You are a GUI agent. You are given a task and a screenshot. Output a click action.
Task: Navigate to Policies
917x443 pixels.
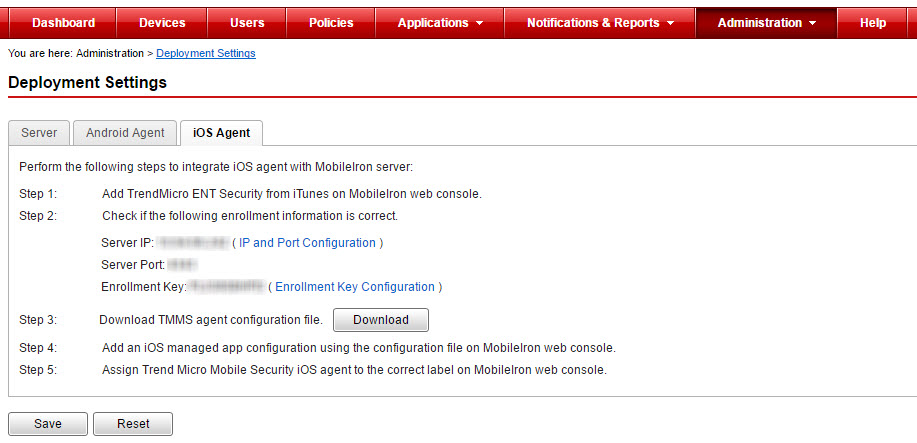pos(331,23)
